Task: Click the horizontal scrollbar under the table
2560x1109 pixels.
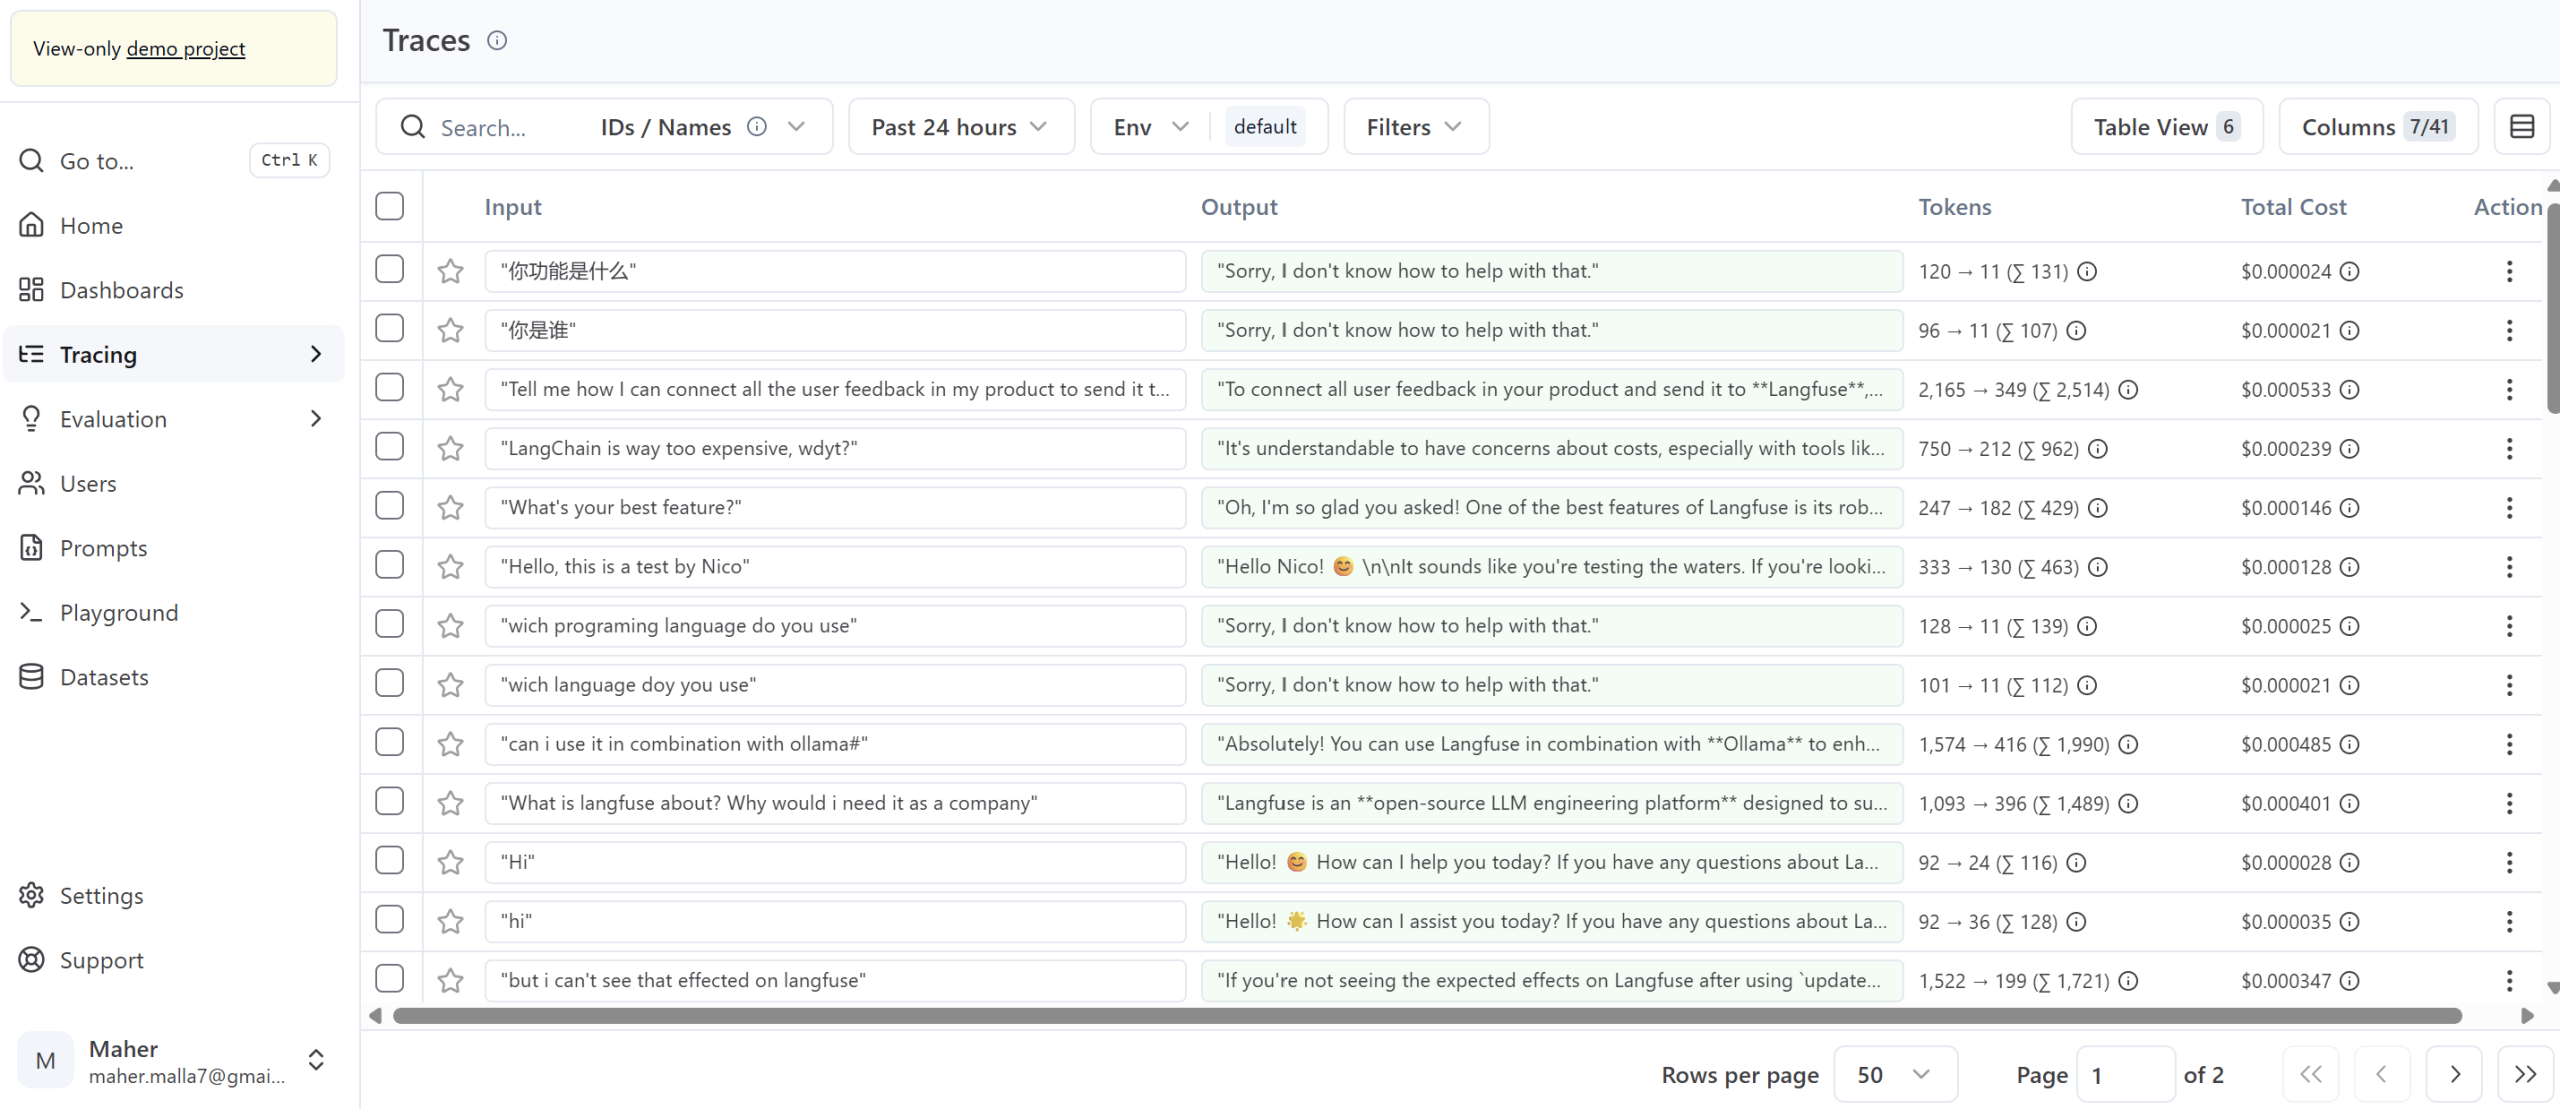Action: [x=1427, y=1016]
